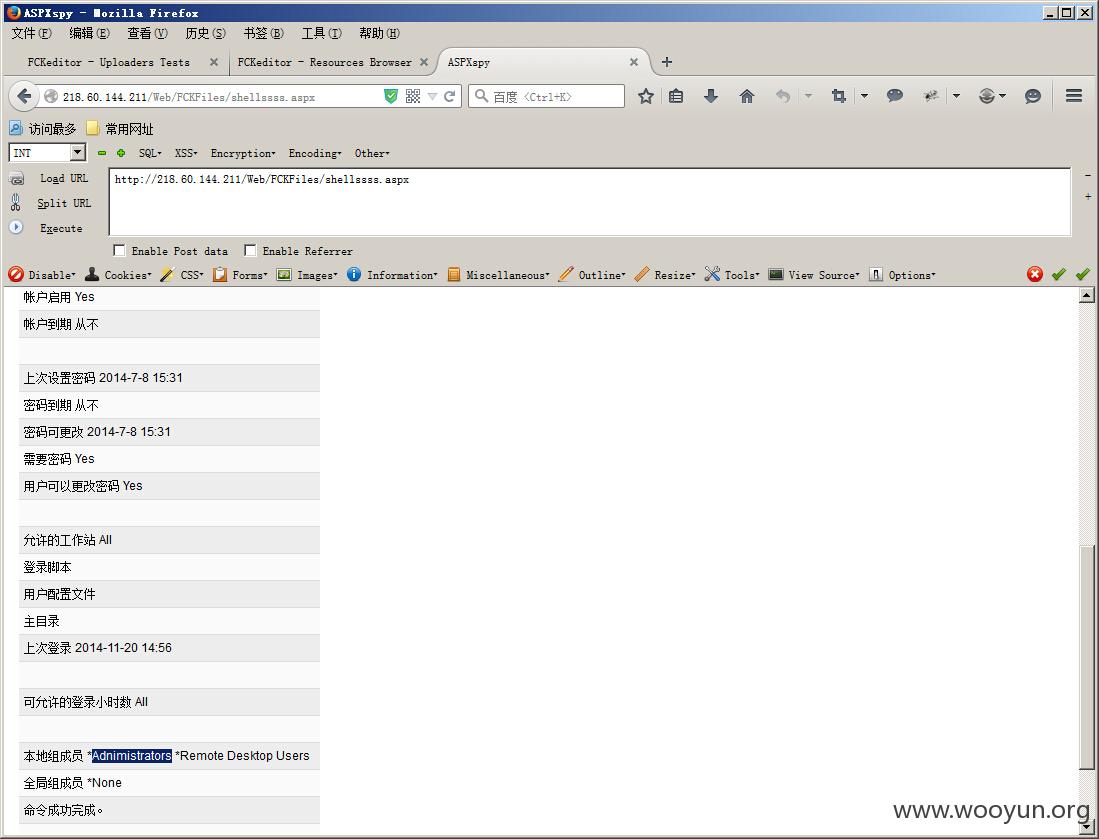Click the globe site identity icon

(50, 96)
